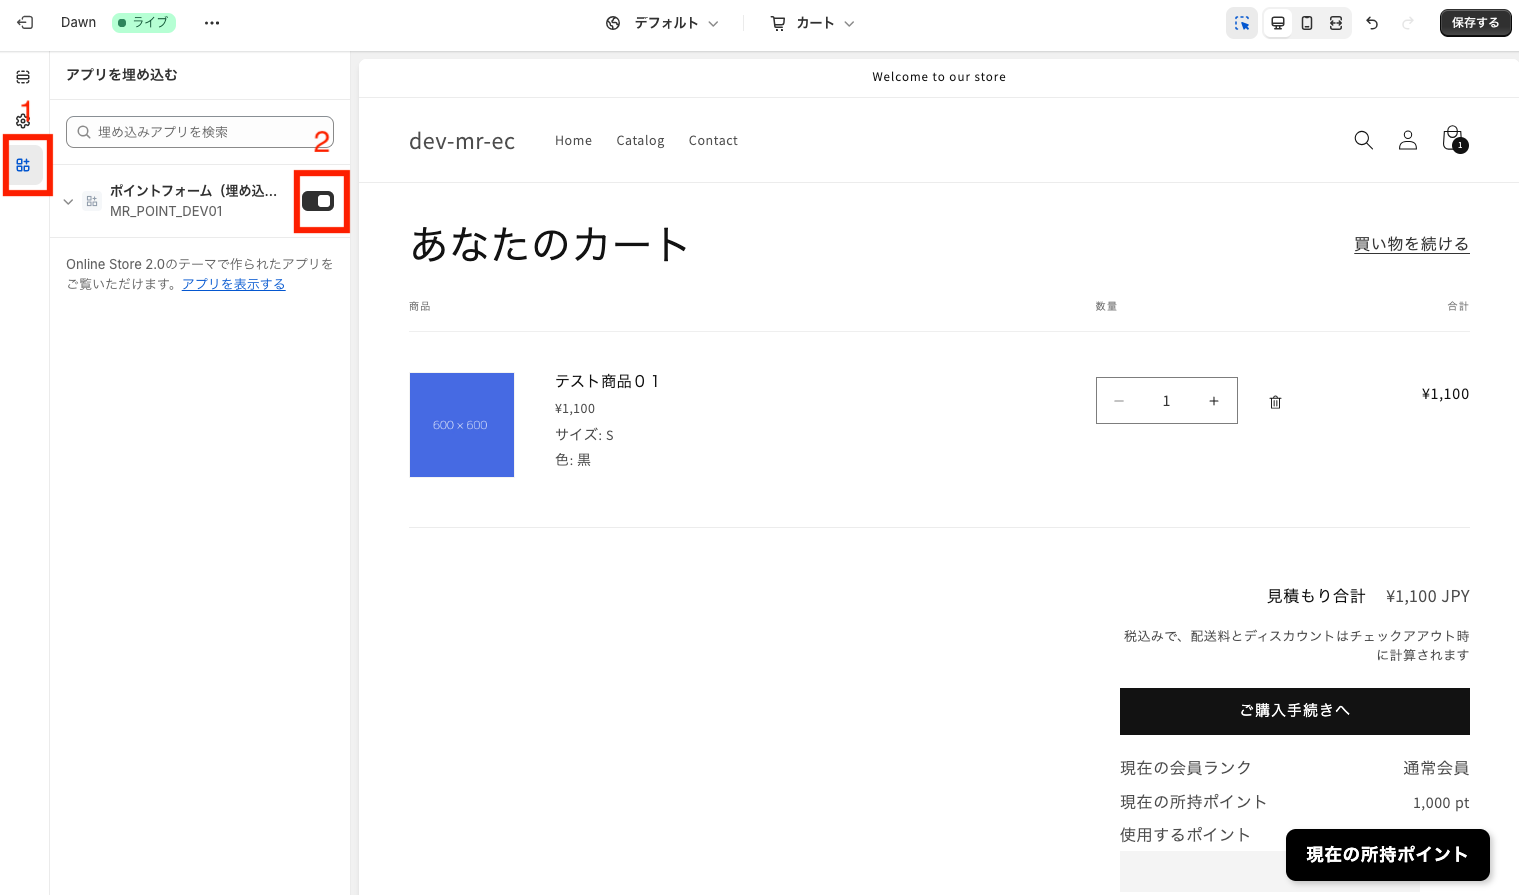Click the Welcome to our store announcement
This screenshot has width=1519, height=895.
(939, 77)
